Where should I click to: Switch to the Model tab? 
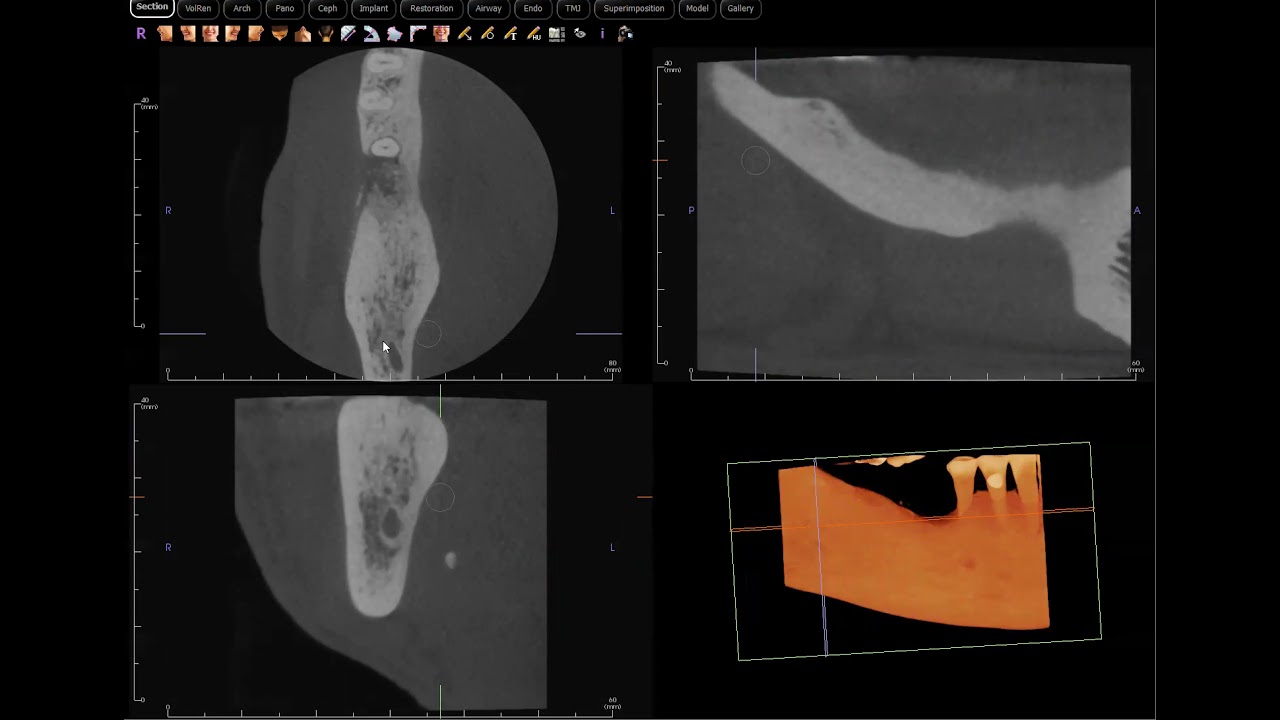point(697,8)
